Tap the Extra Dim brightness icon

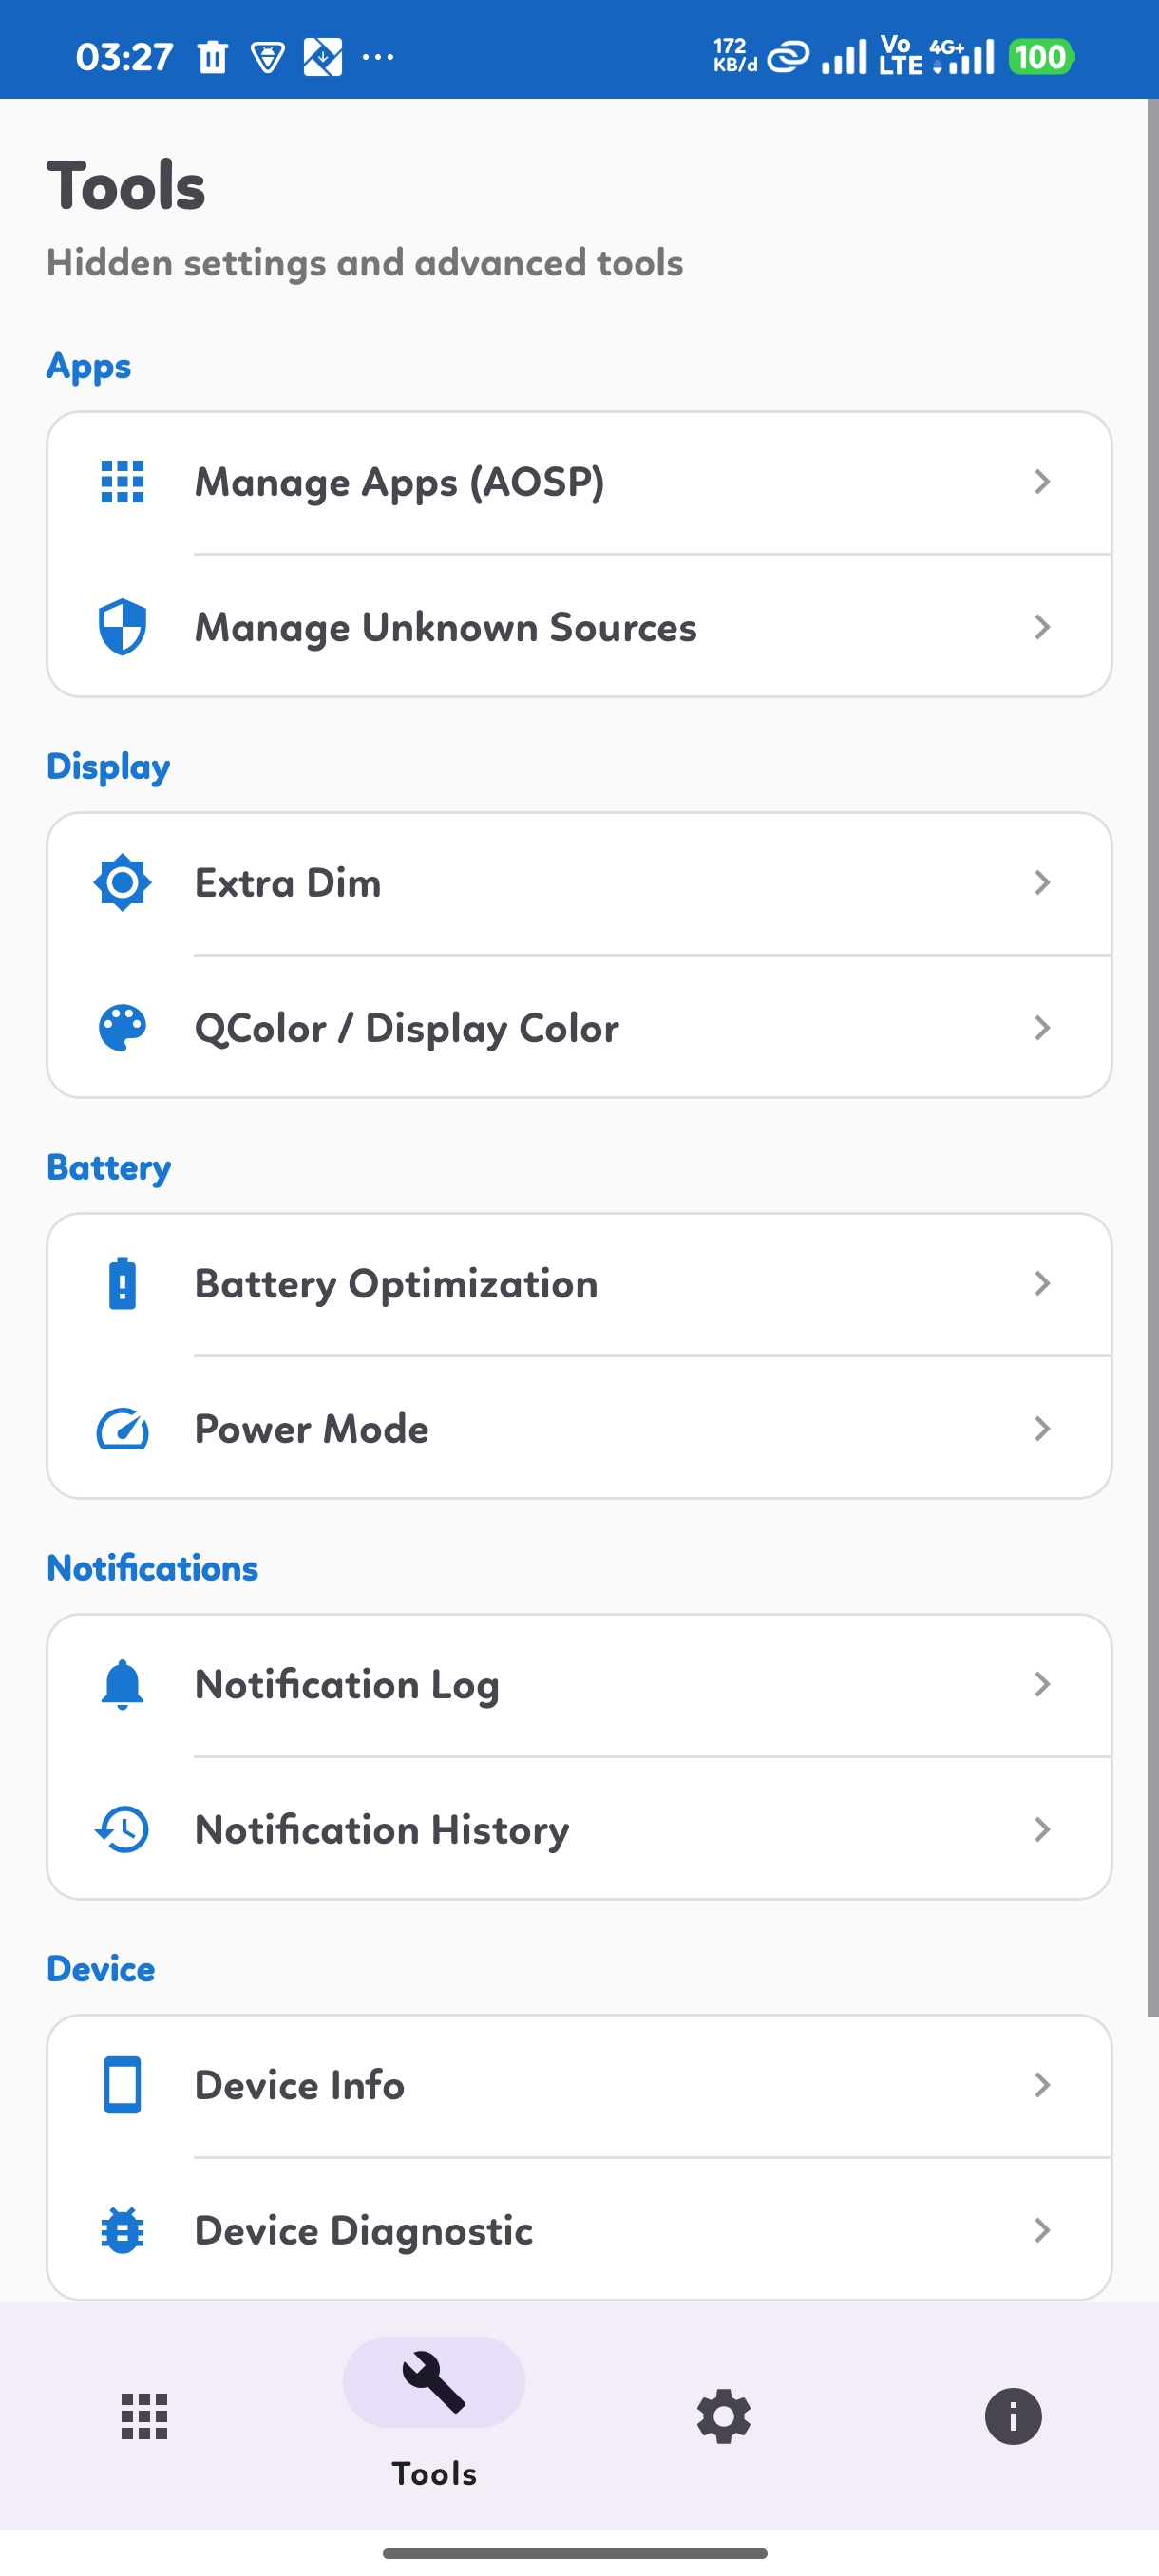[x=122, y=883]
